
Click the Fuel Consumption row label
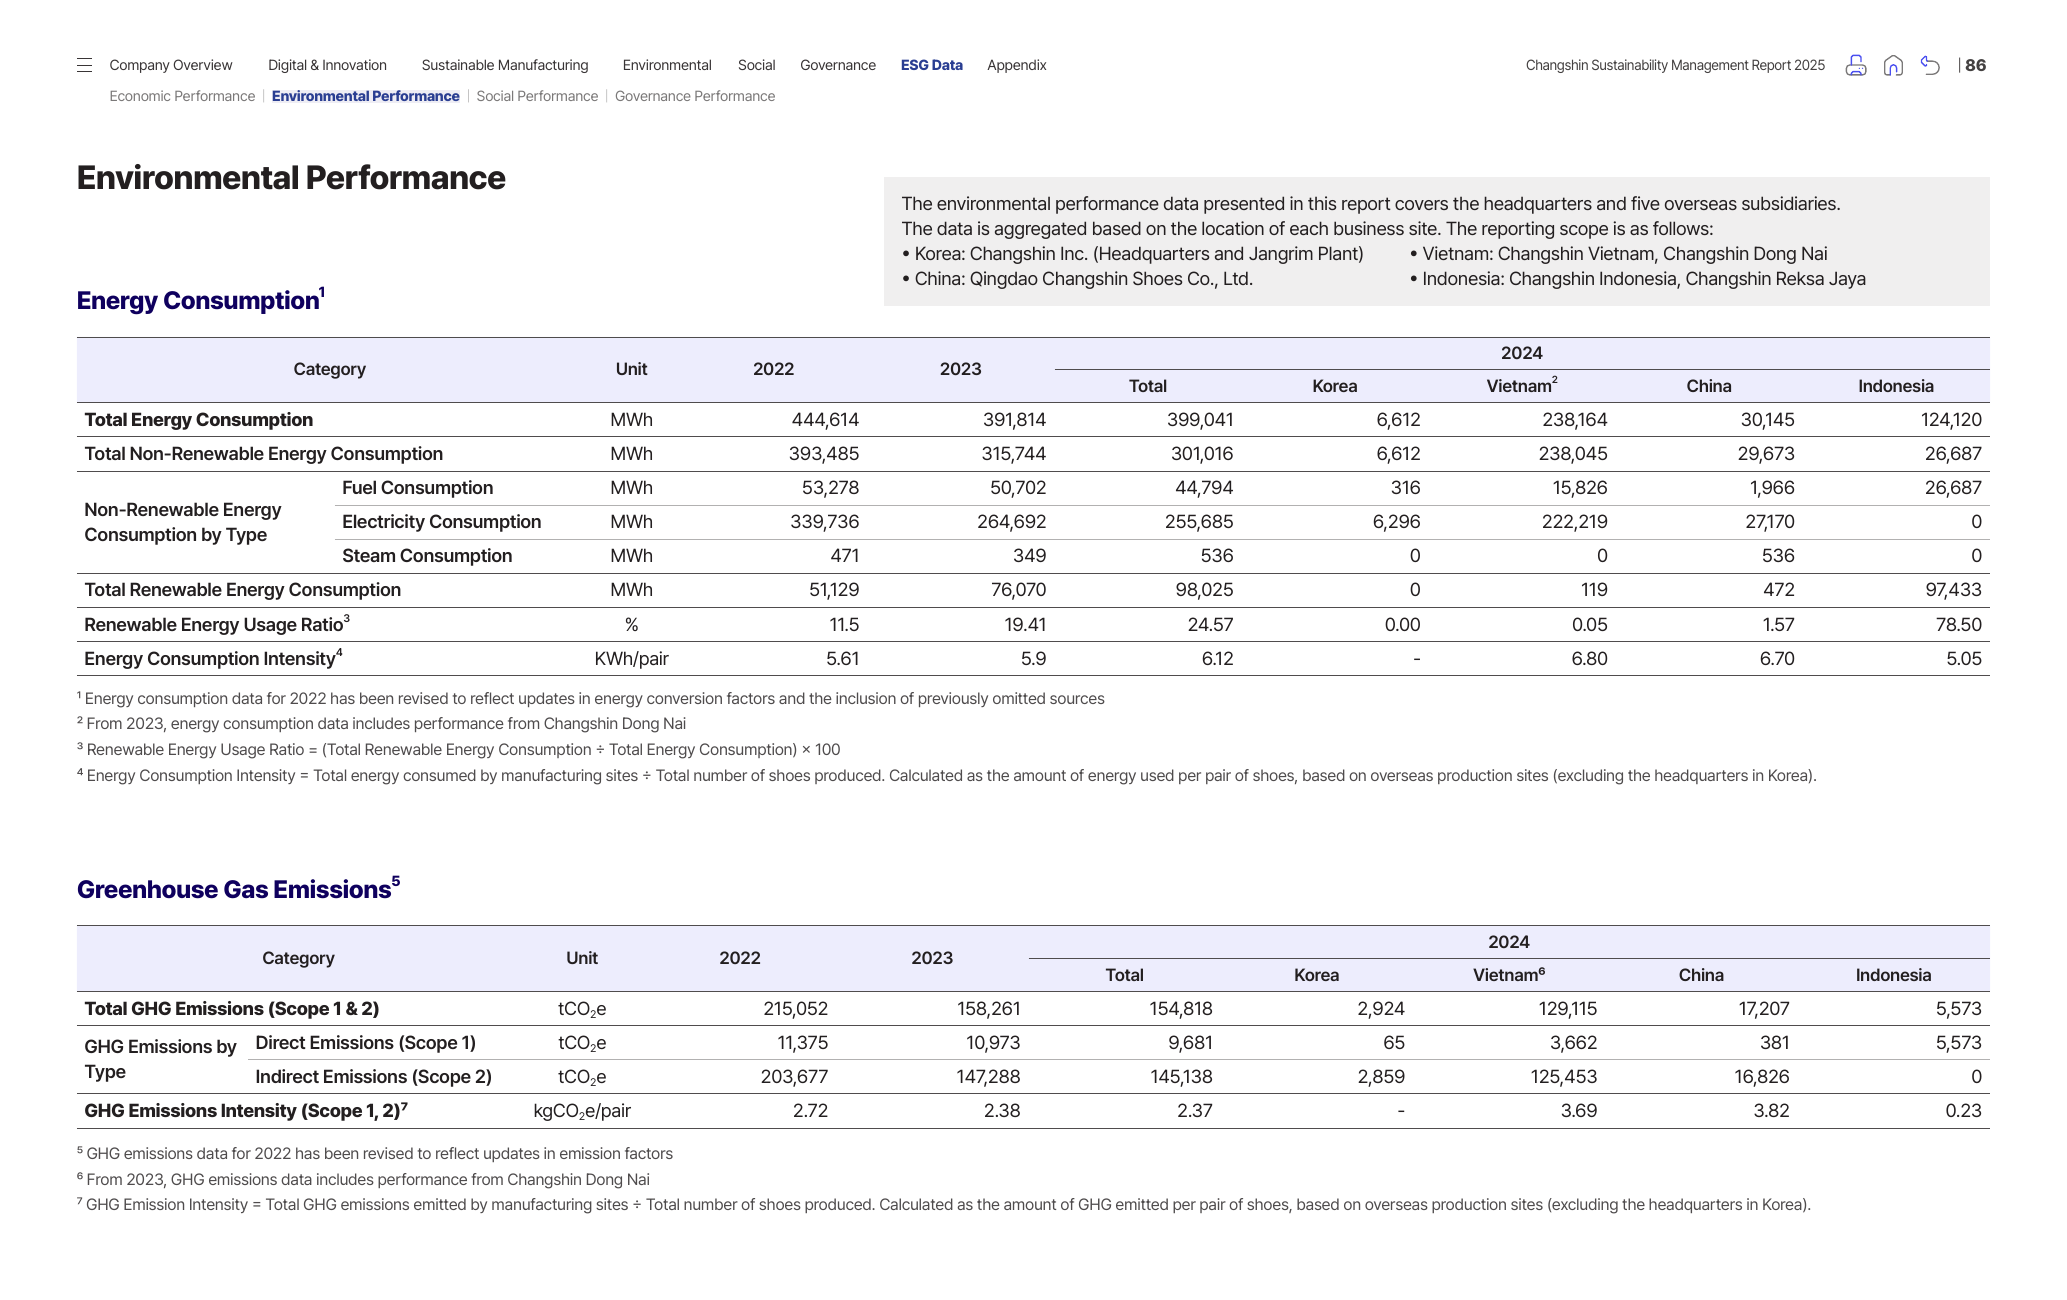tap(417, 488)
